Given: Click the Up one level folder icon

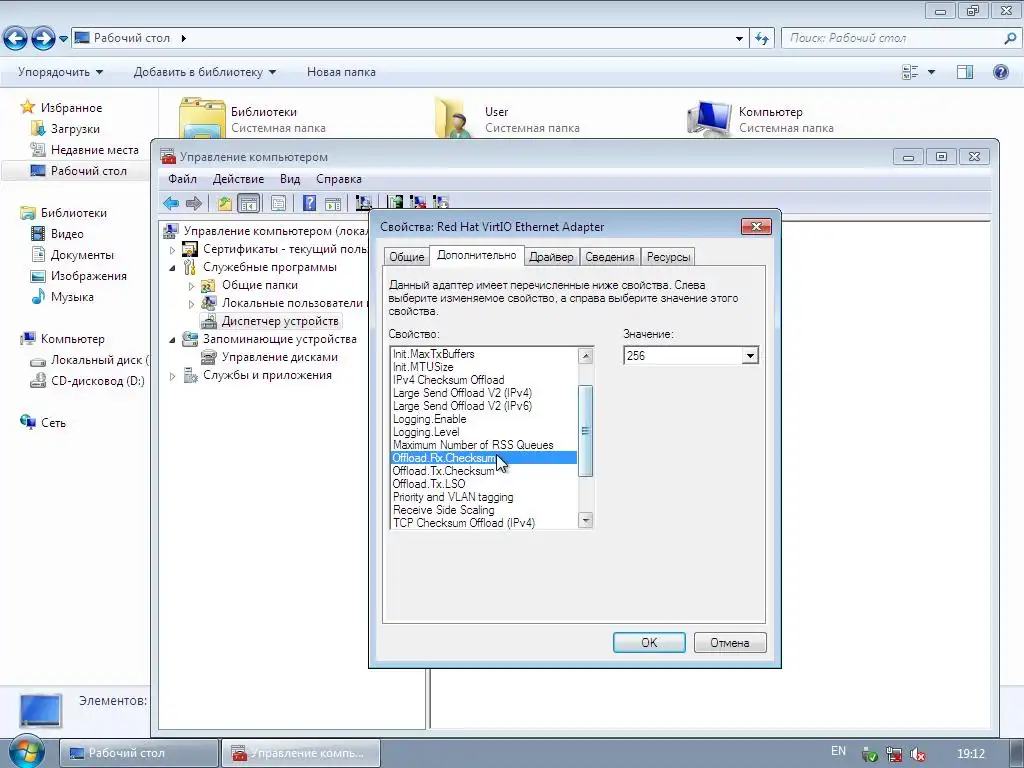Looking at the screenshot, I should 225,203.
